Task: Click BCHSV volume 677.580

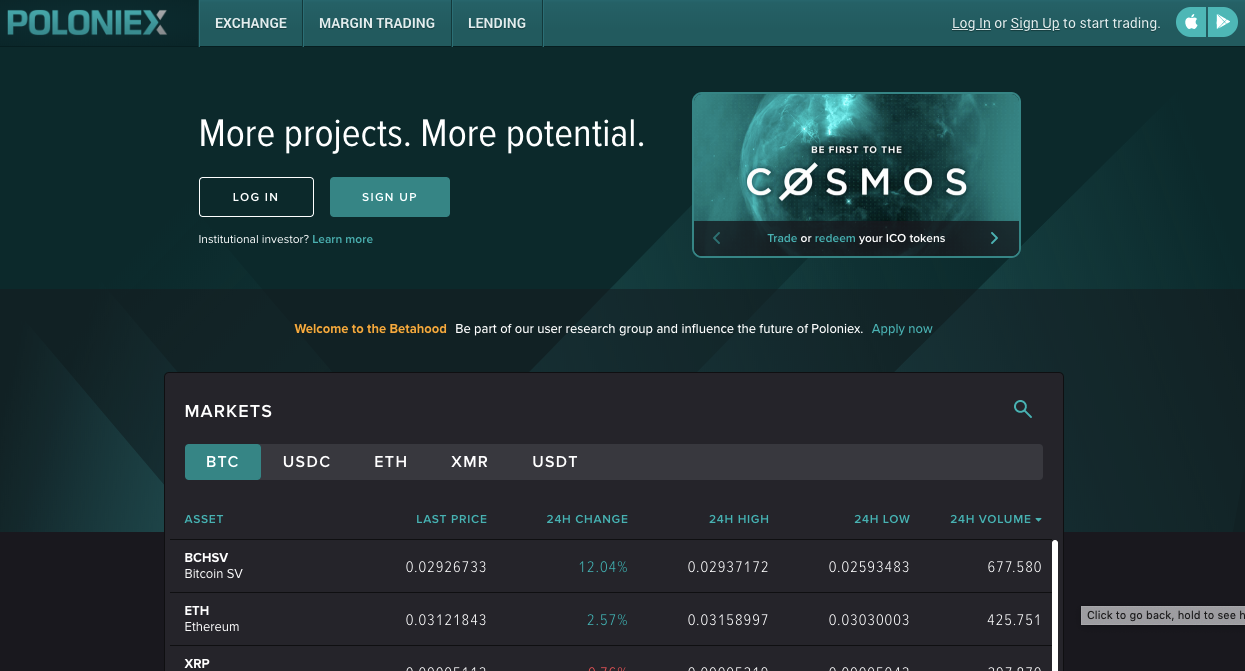Action: coord(1014,567)
